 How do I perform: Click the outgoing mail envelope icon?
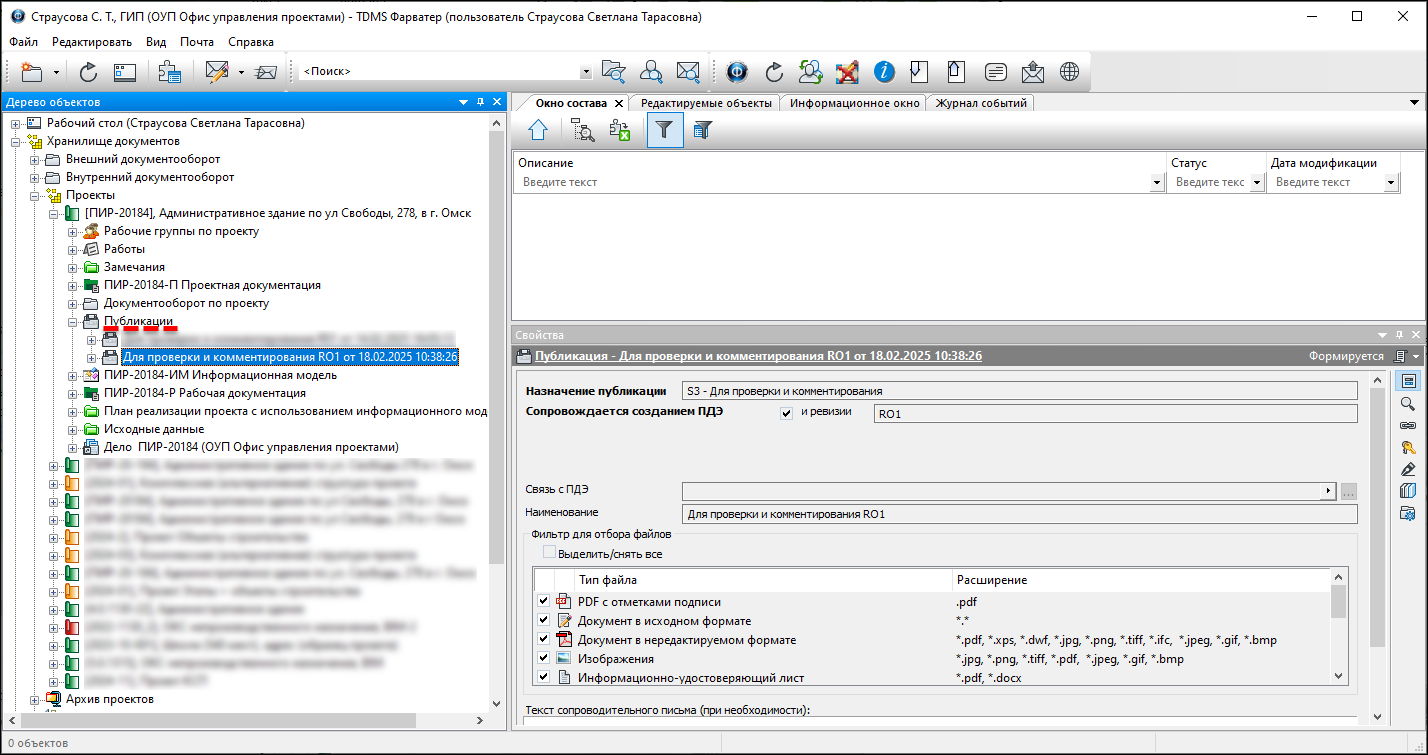point(1033,72)
